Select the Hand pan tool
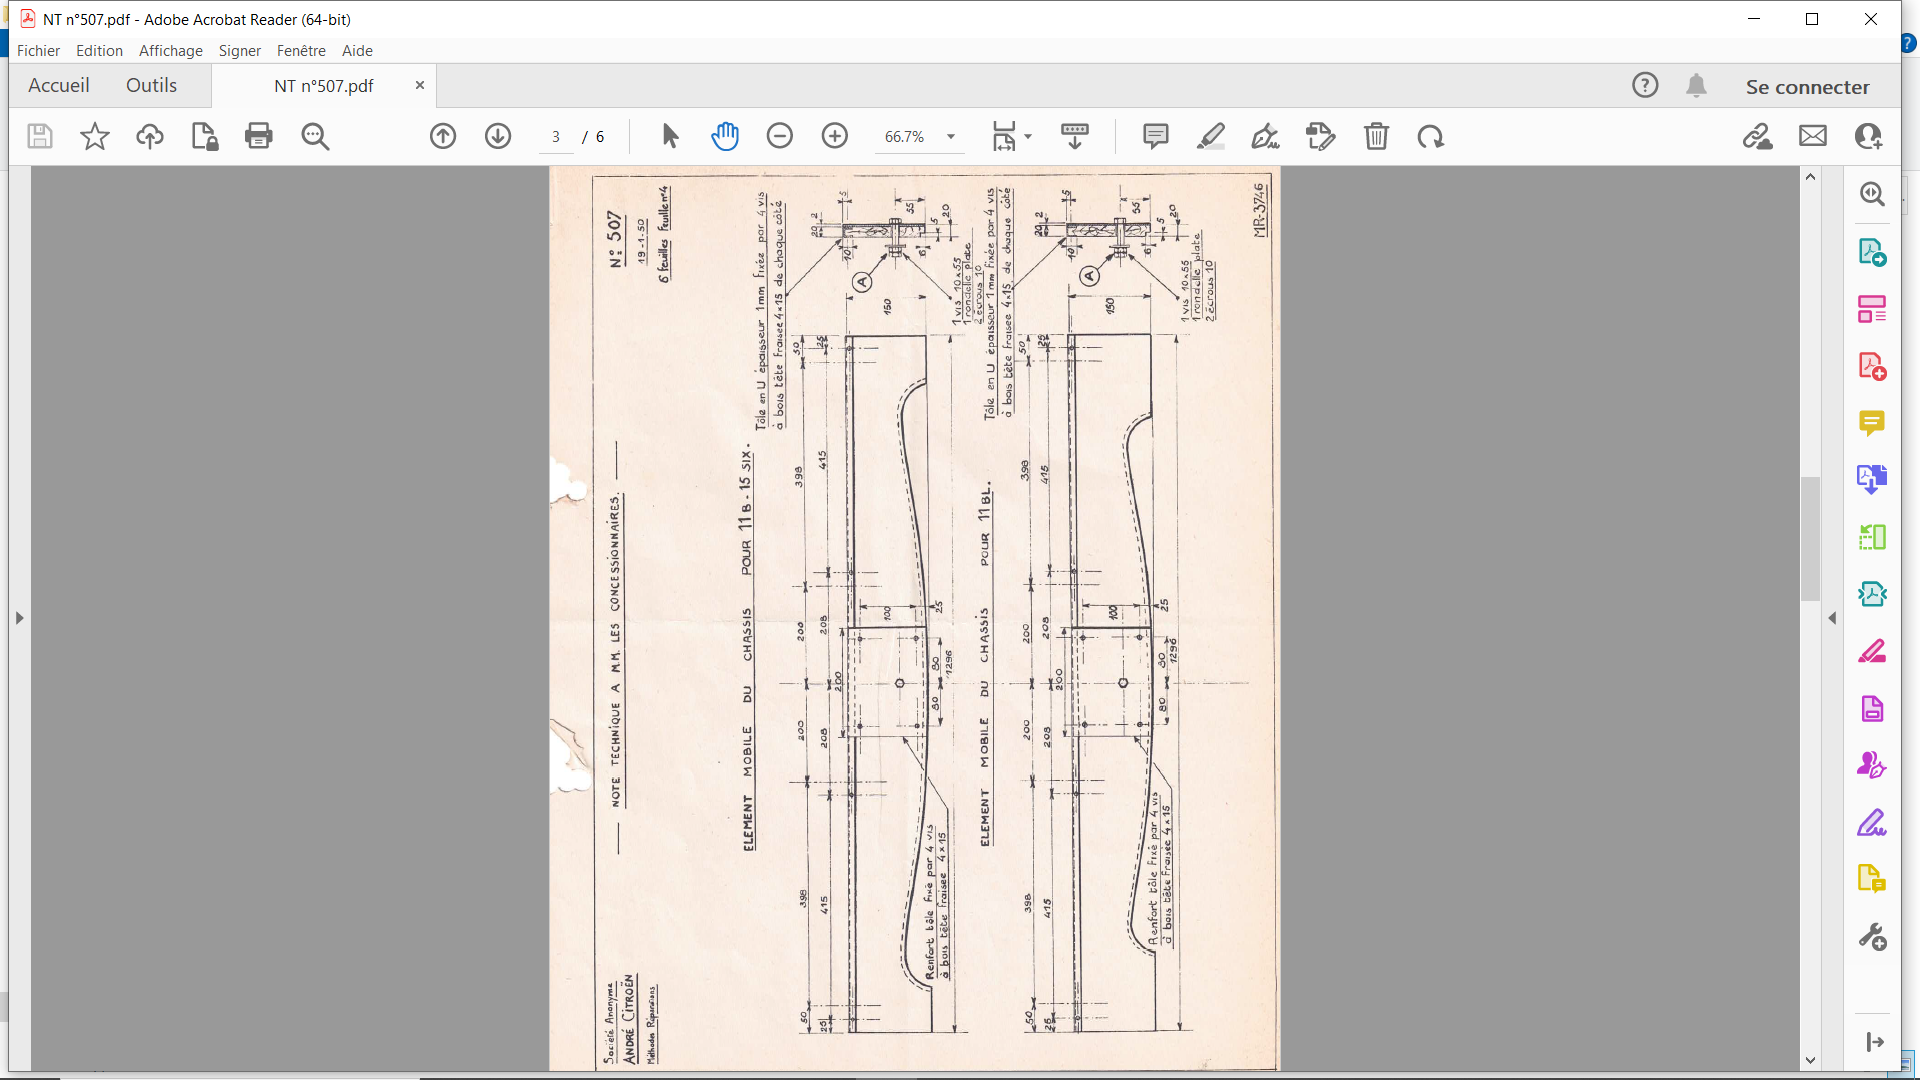 725,136
